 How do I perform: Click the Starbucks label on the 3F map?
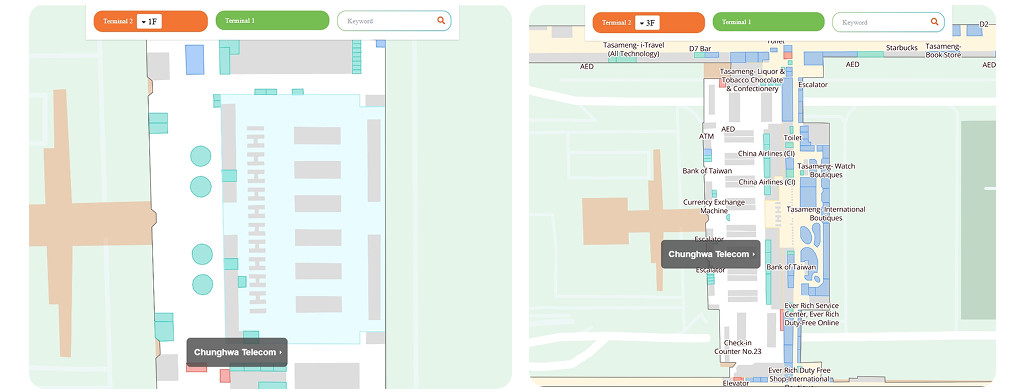coord(902,48)
